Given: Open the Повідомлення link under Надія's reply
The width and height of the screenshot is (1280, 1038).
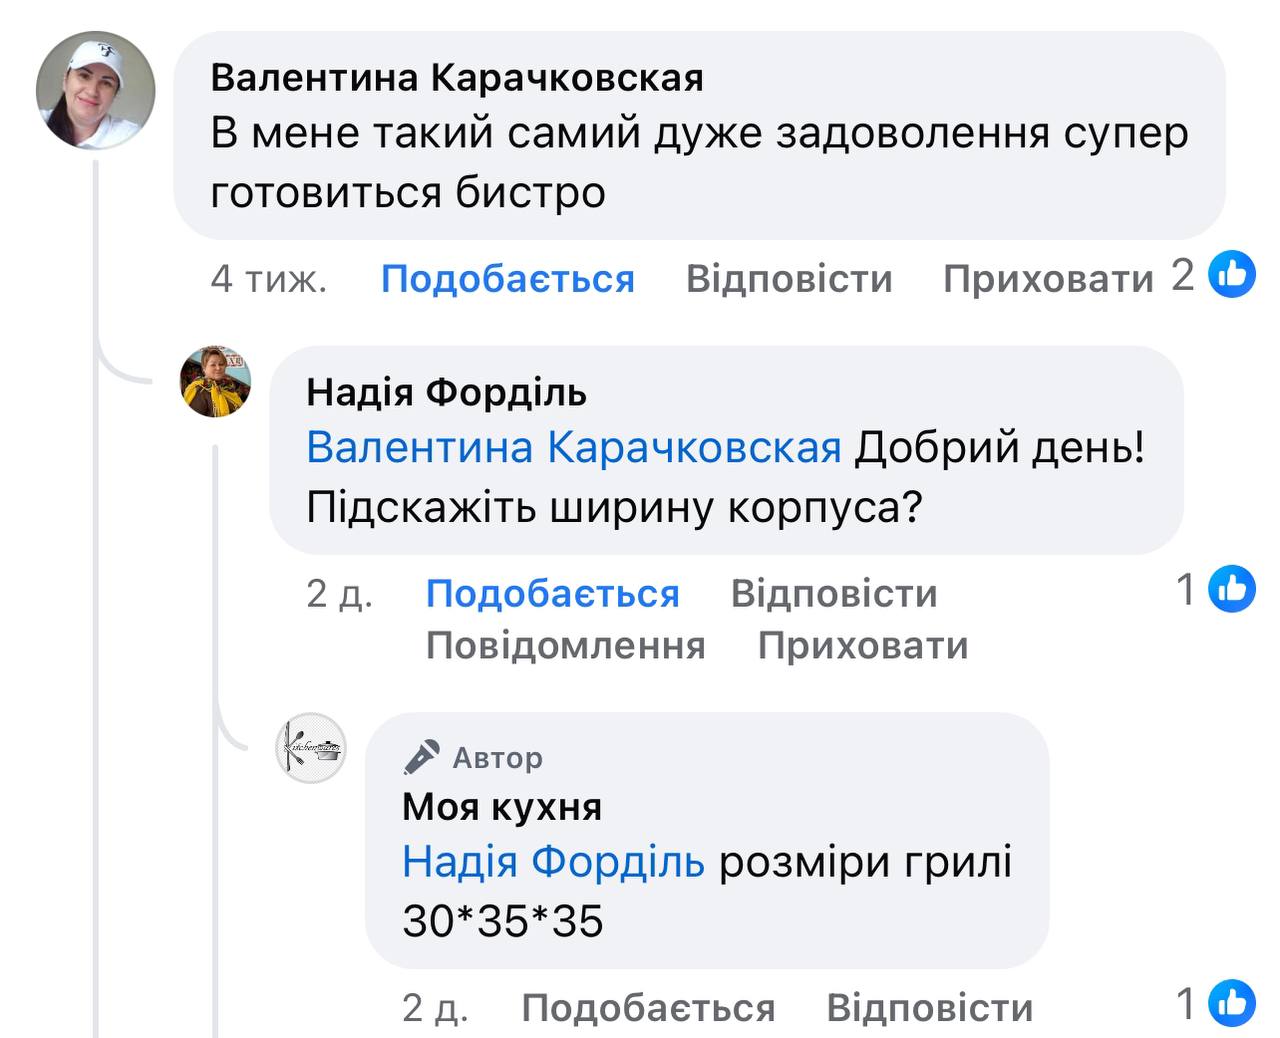Looking at the screenshot, I should 565,645.
